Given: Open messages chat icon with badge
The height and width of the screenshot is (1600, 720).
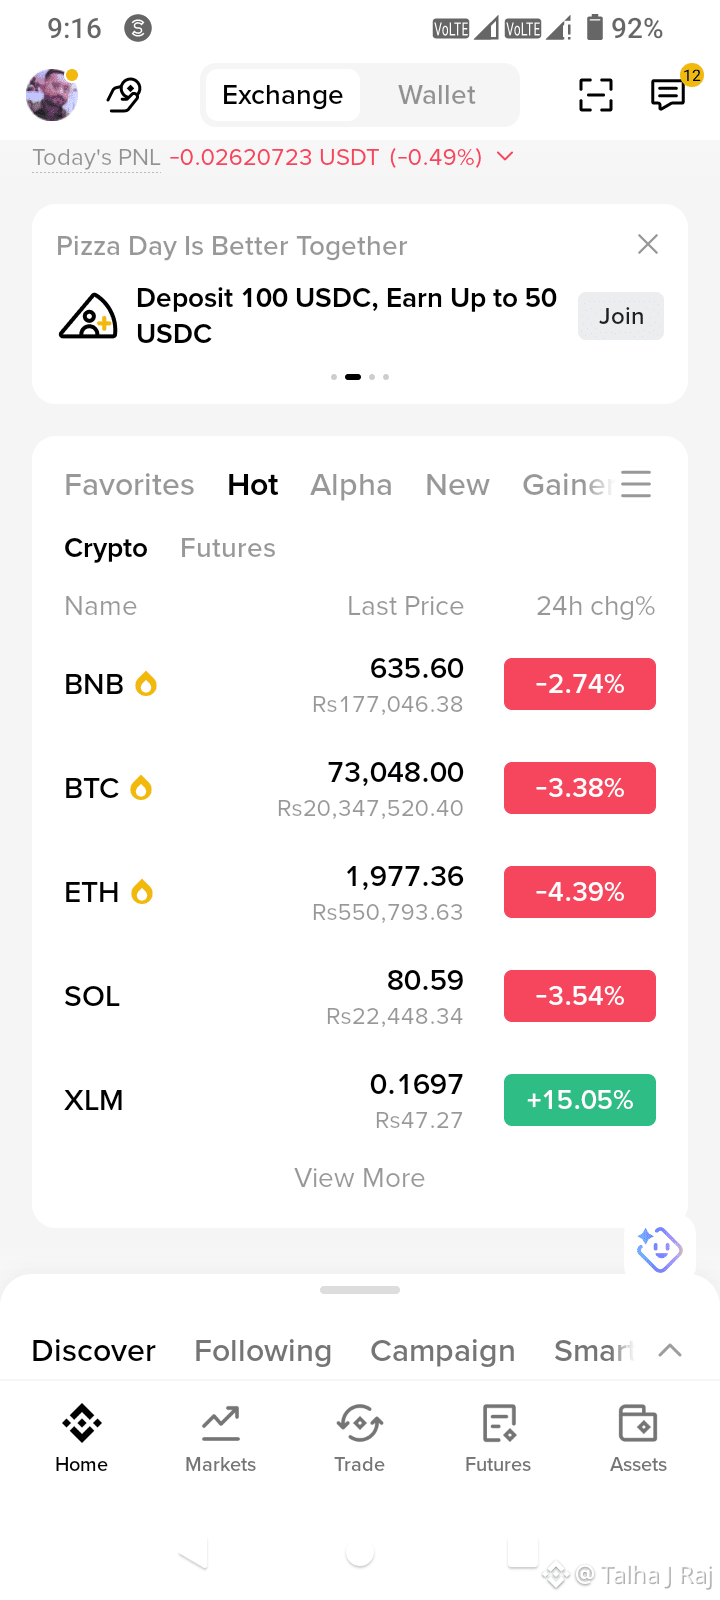Looking at the screenshot, I should [669, 94].
